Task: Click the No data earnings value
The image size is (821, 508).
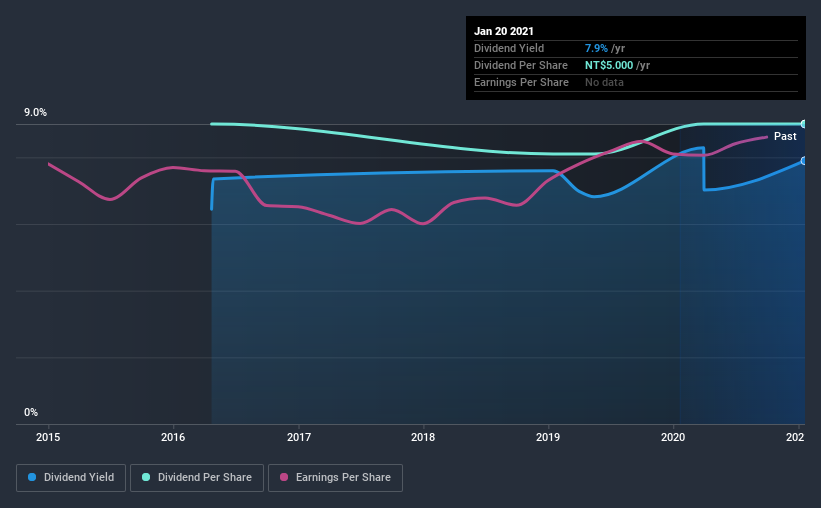Action: coord(604,82)
